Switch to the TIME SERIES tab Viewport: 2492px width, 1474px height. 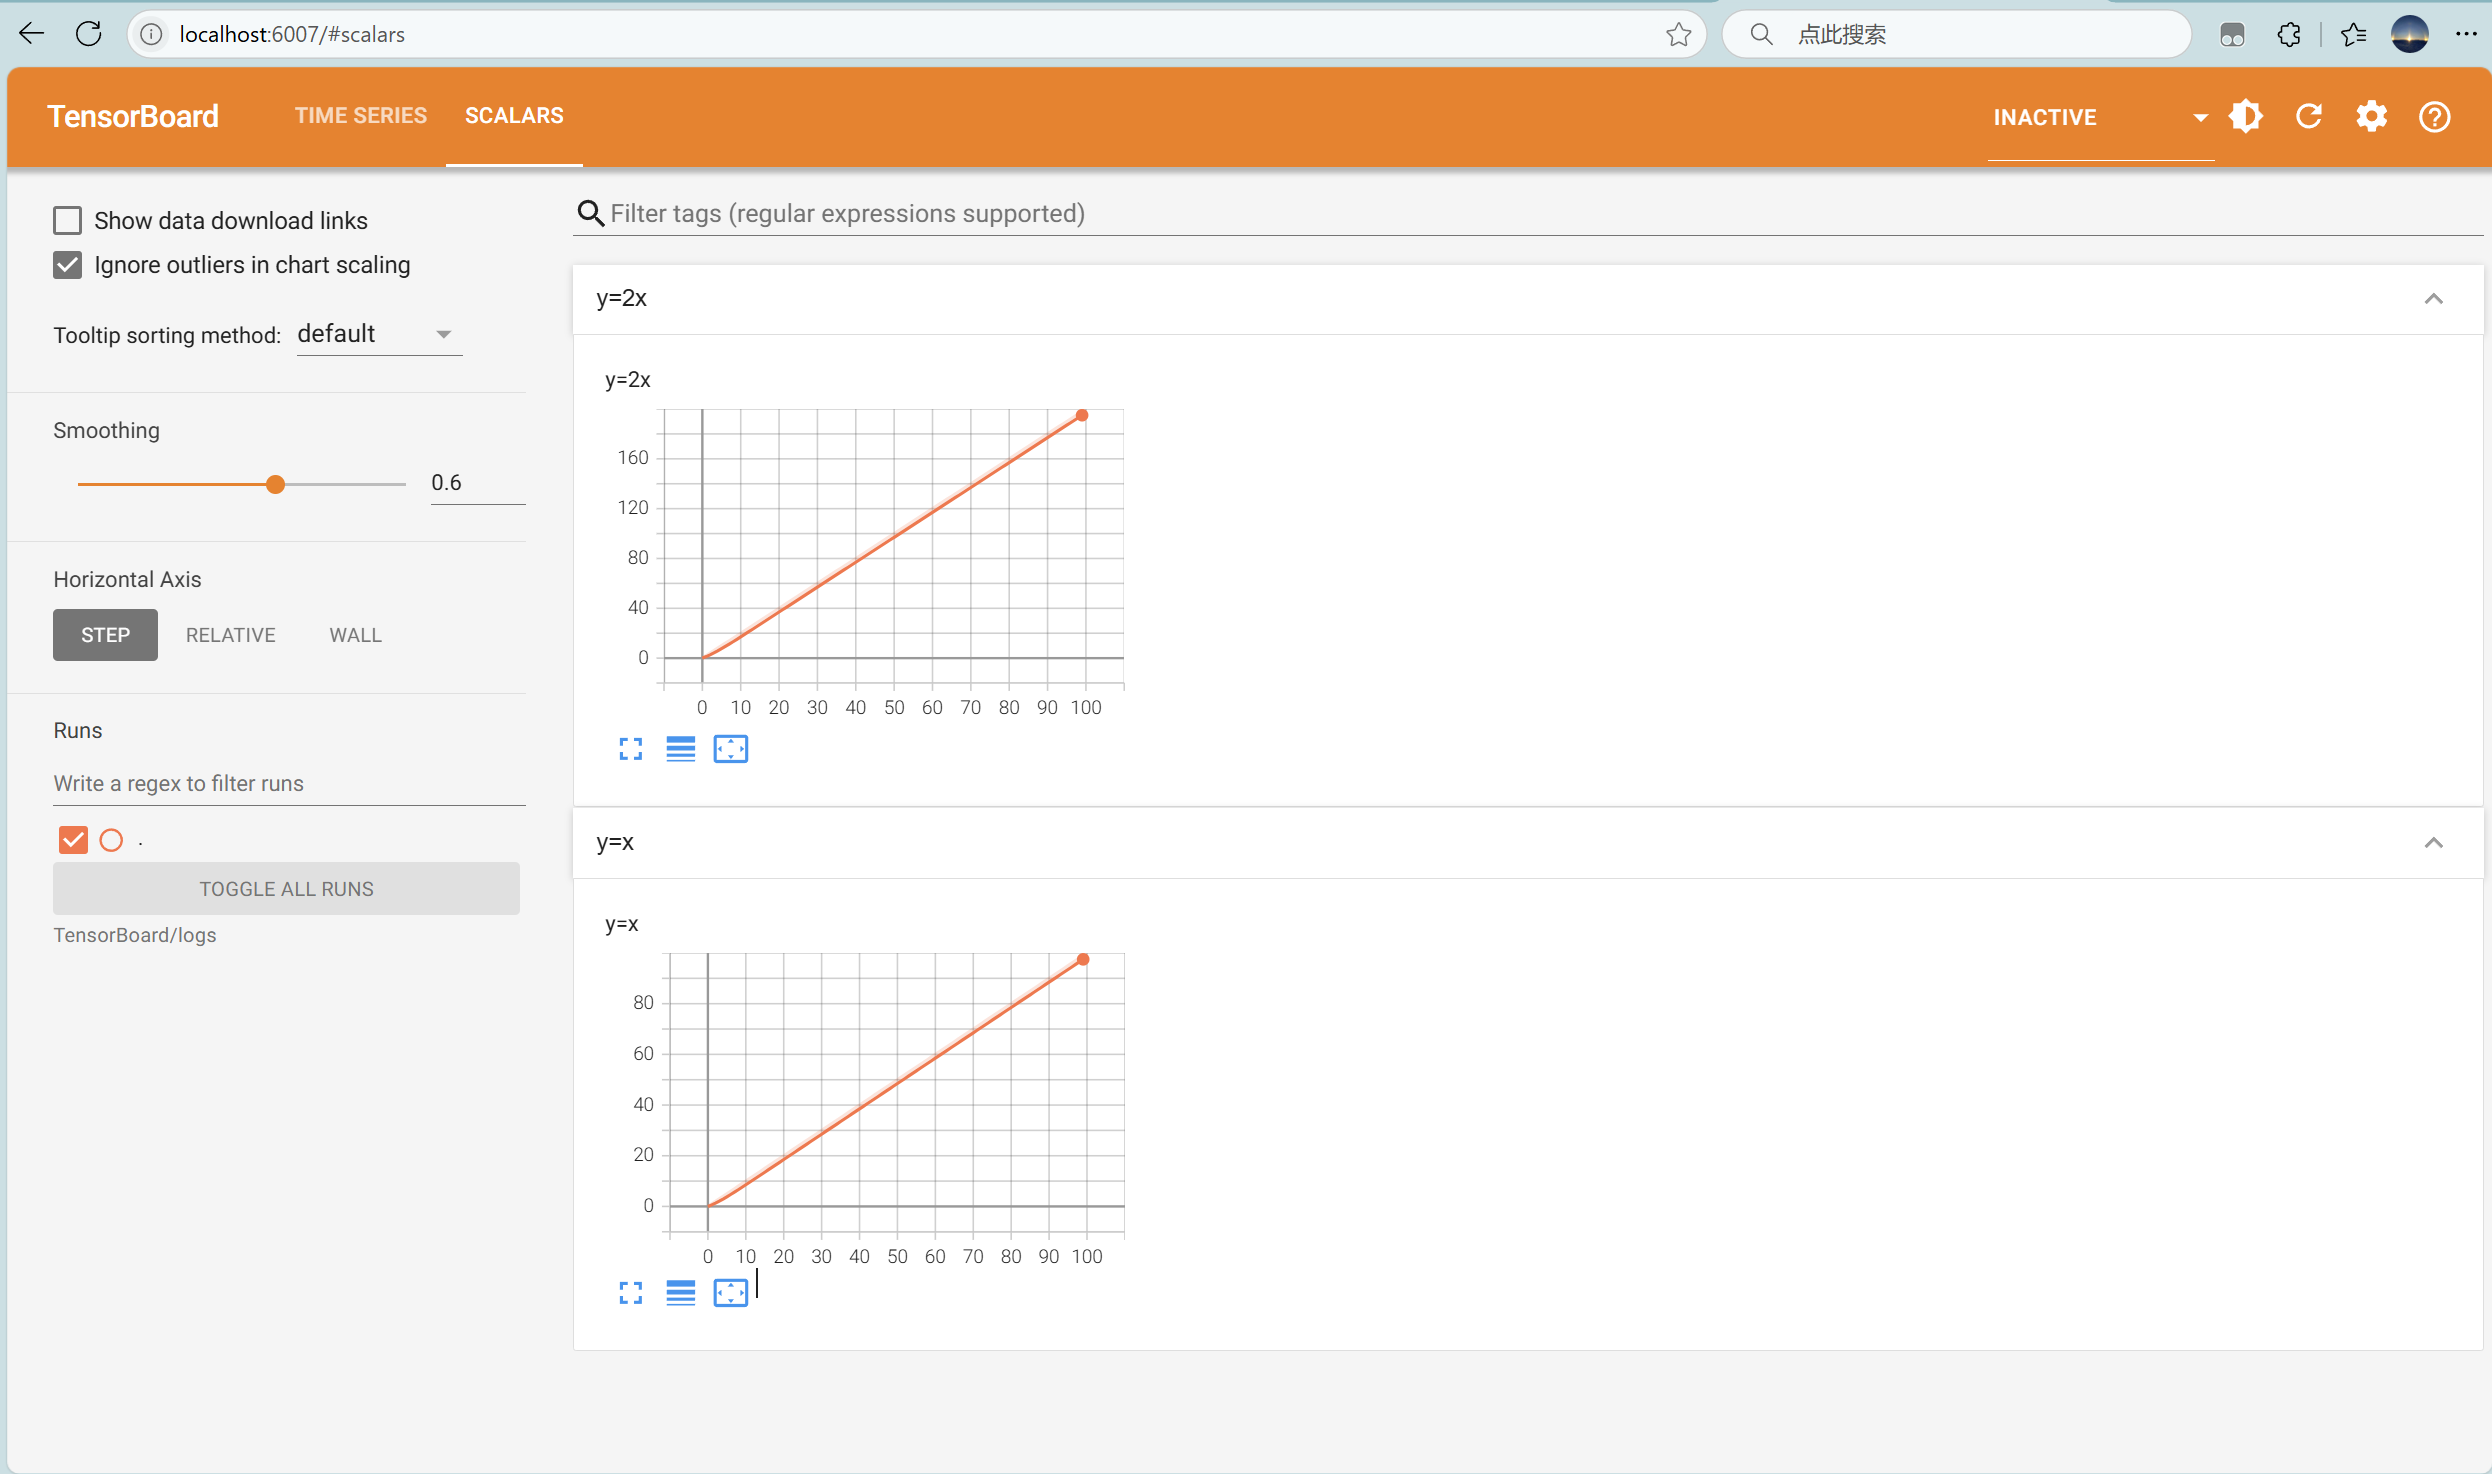pyautogui.click(x=360, y=116)
